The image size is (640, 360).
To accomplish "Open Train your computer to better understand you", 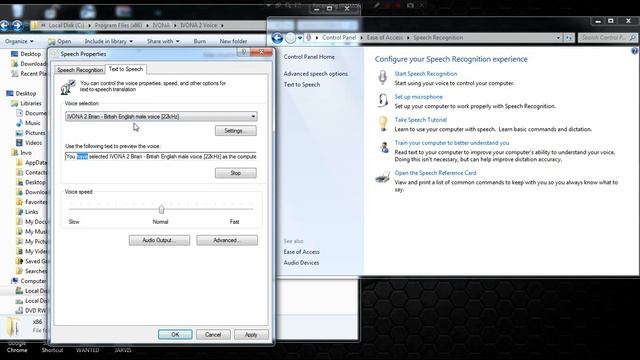I will [451, 143].
